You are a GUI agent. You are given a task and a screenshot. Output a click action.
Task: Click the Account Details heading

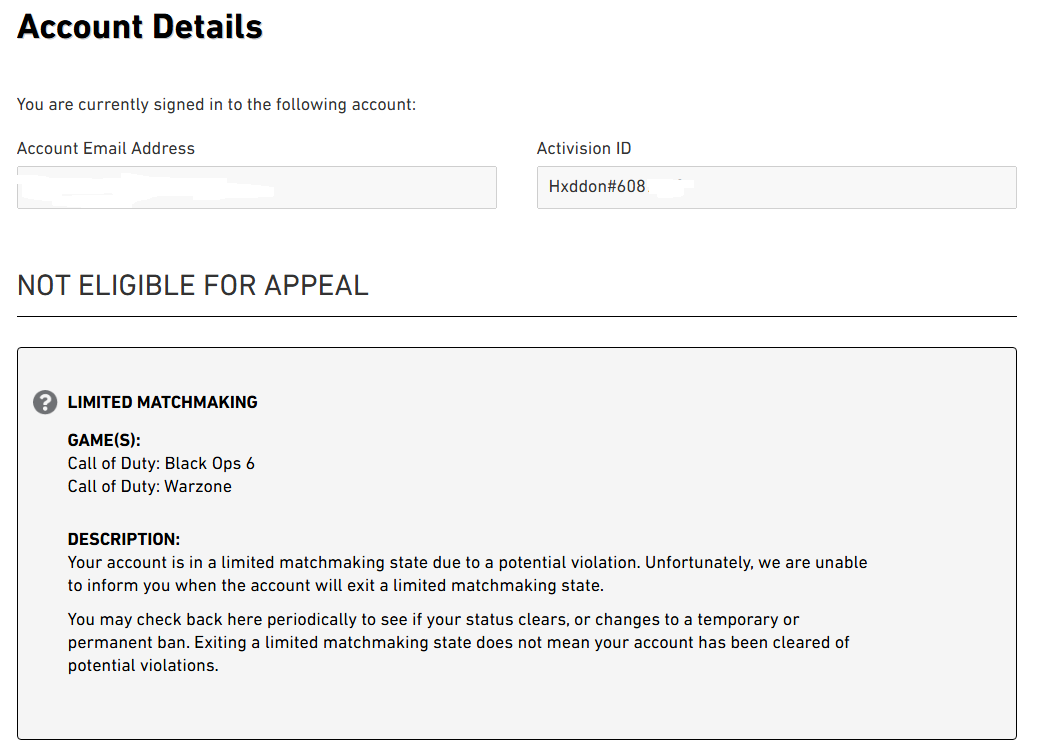point(140,27)
